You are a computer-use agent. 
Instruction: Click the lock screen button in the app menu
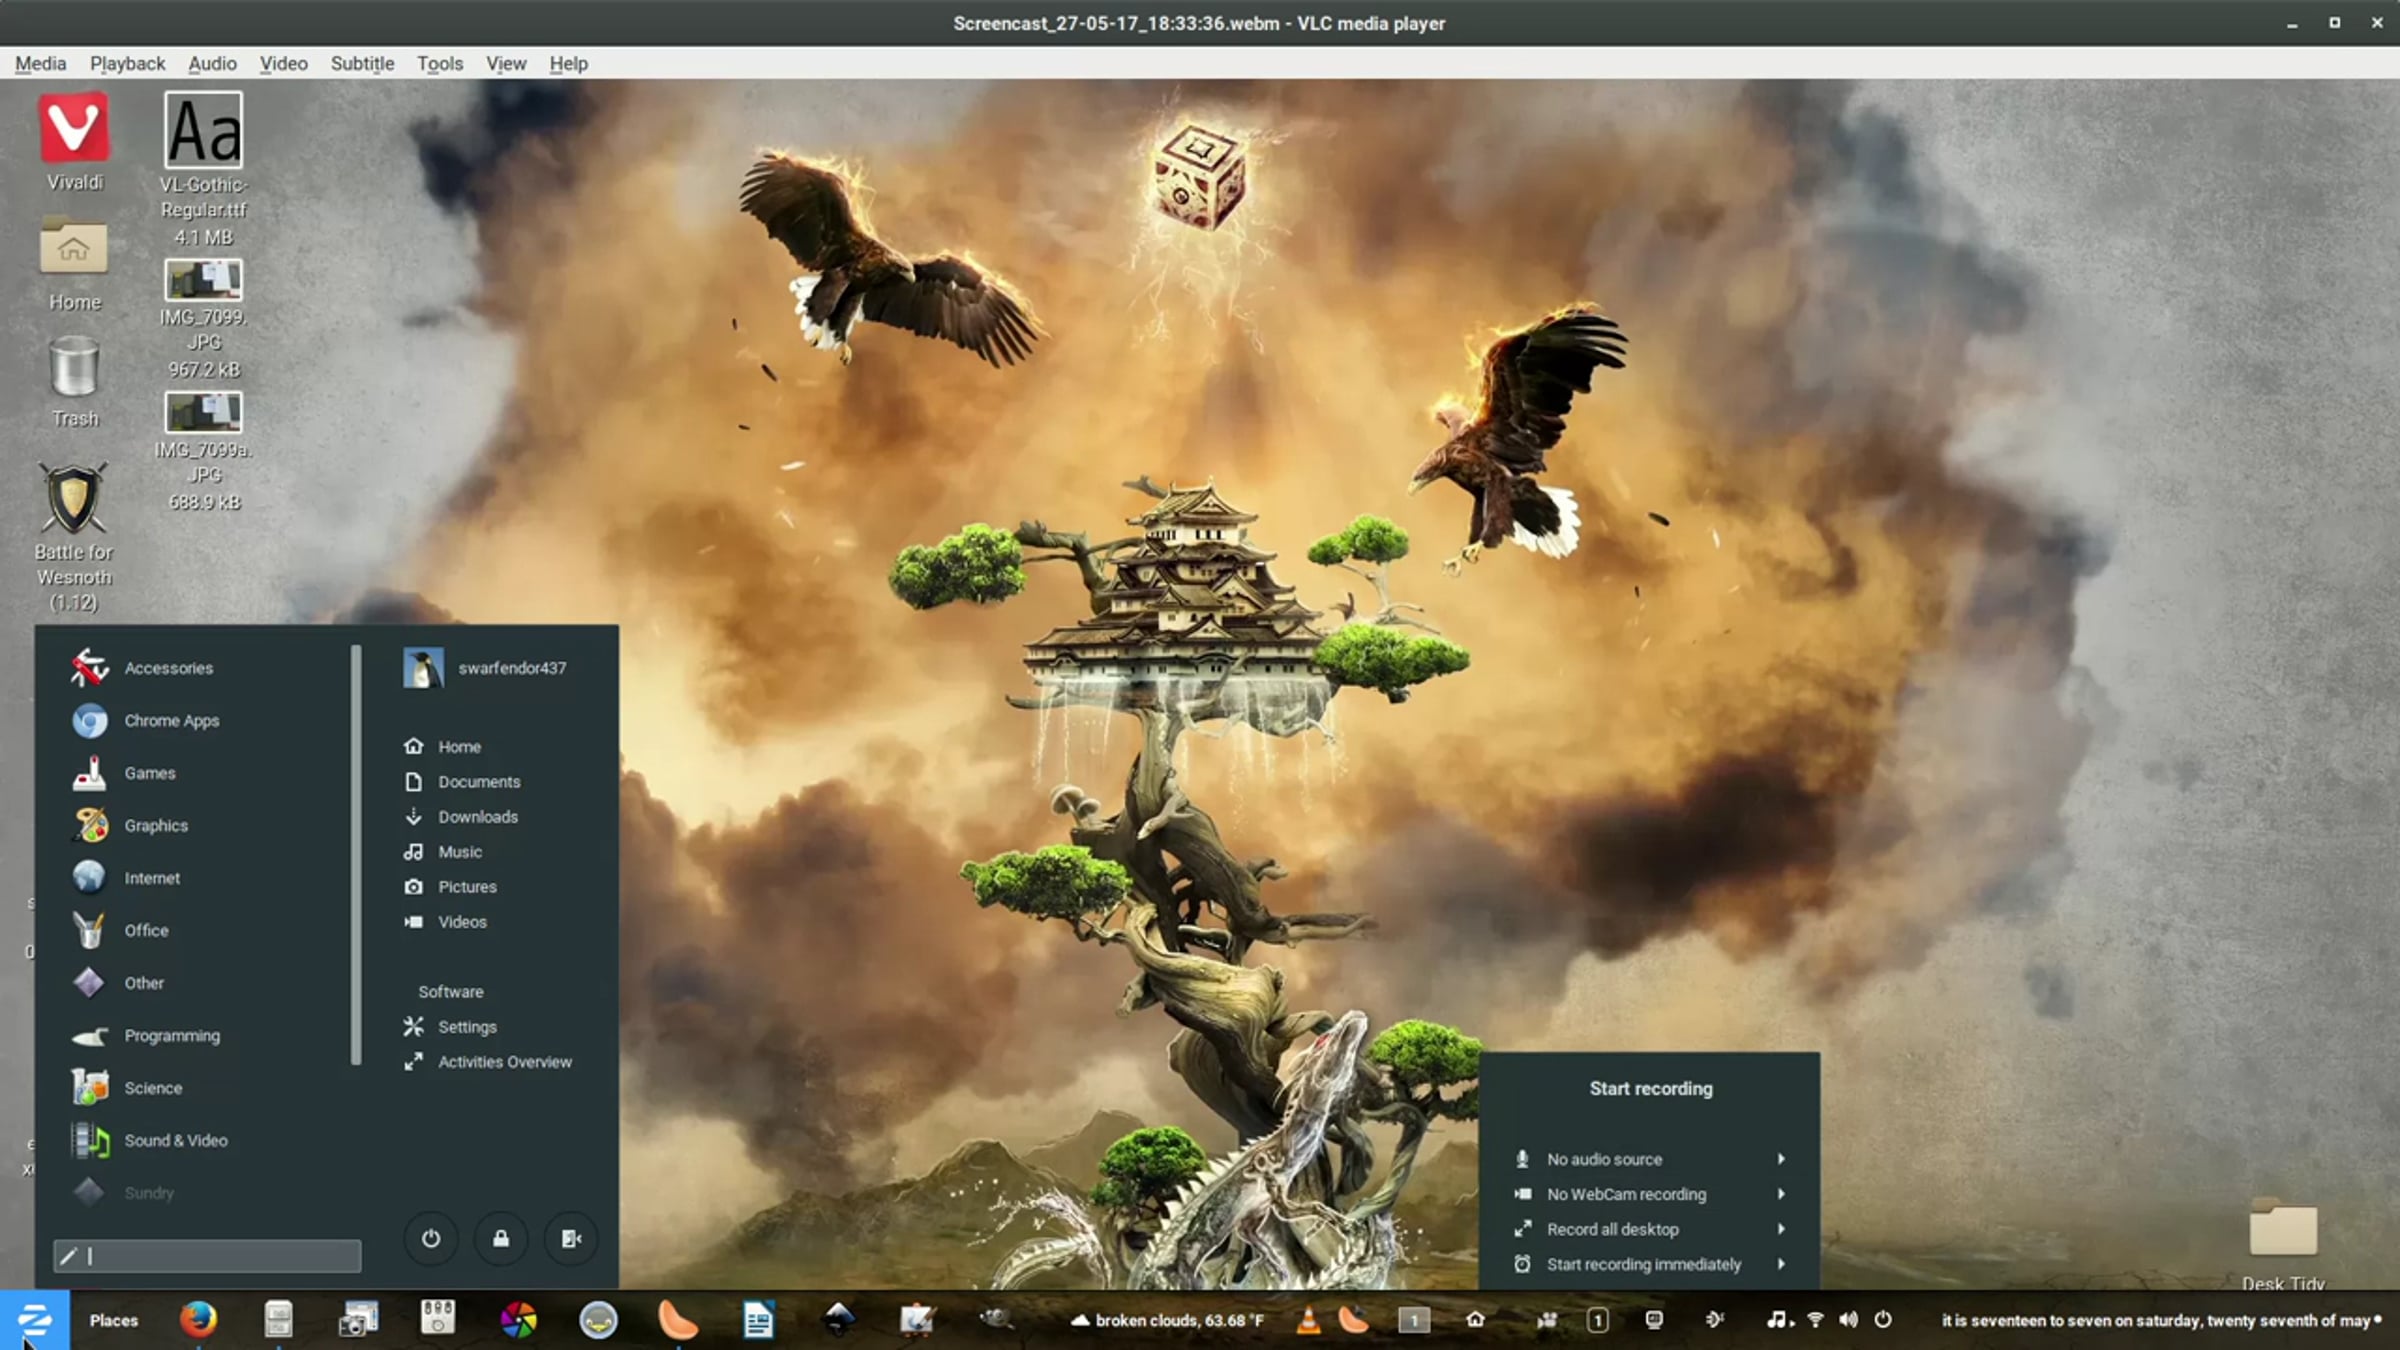tap(501, 1239)
